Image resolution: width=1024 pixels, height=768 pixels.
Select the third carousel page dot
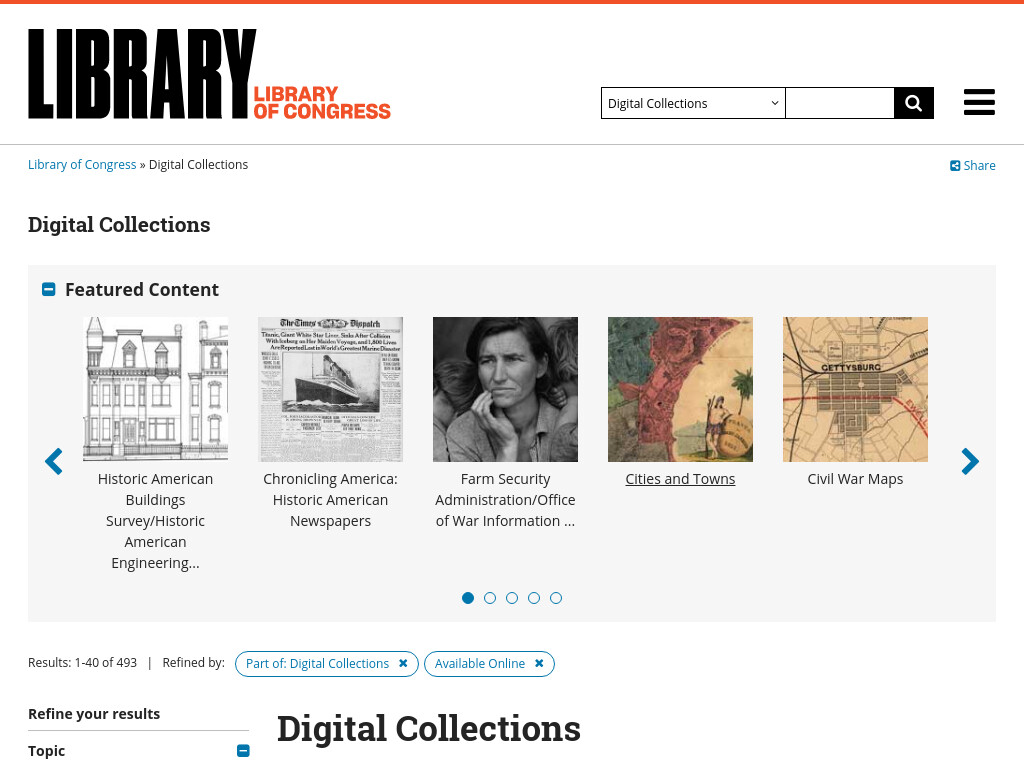[512, 598]
